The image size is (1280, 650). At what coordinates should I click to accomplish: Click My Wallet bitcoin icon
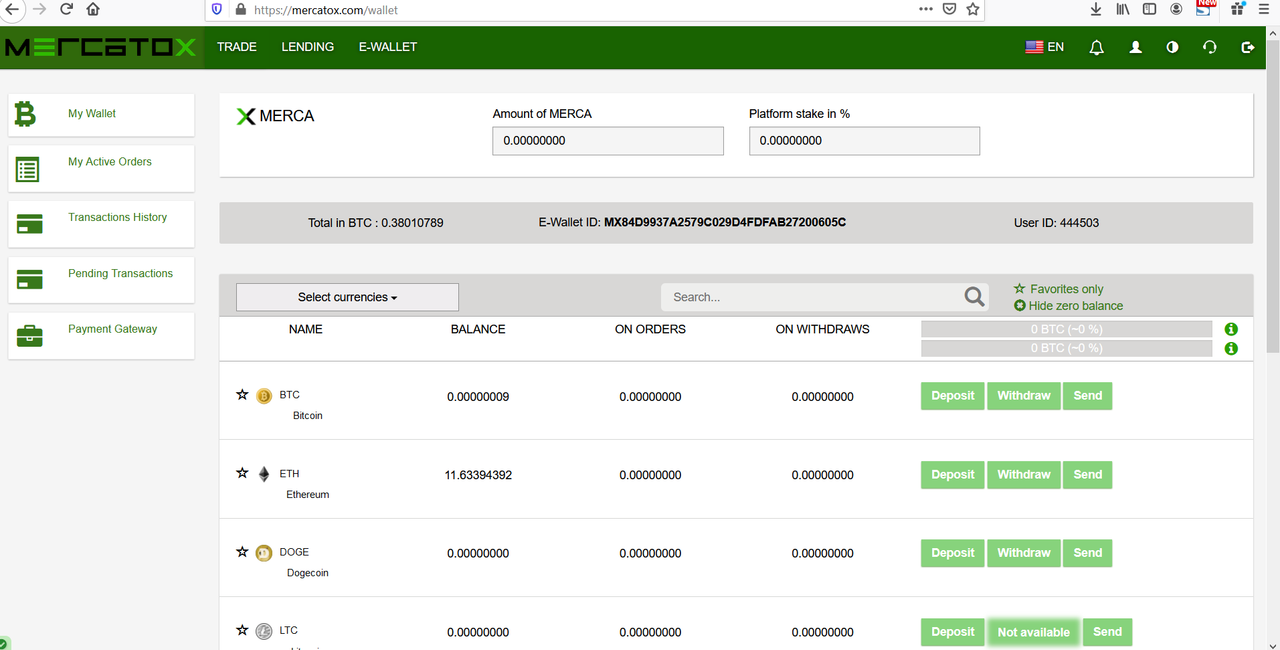coord(25,114)
